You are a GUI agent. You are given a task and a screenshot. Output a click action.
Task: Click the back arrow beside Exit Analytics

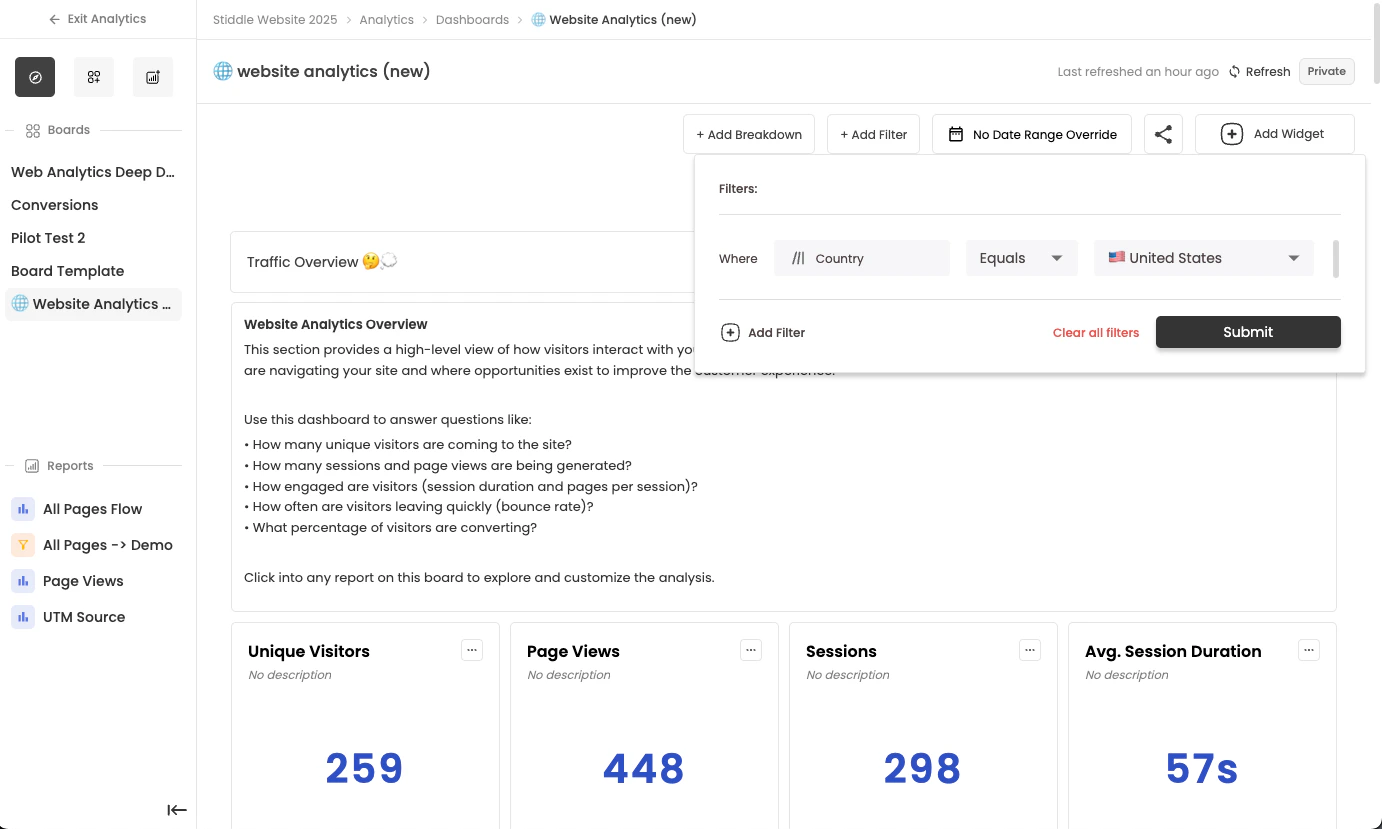coord(55,19)
